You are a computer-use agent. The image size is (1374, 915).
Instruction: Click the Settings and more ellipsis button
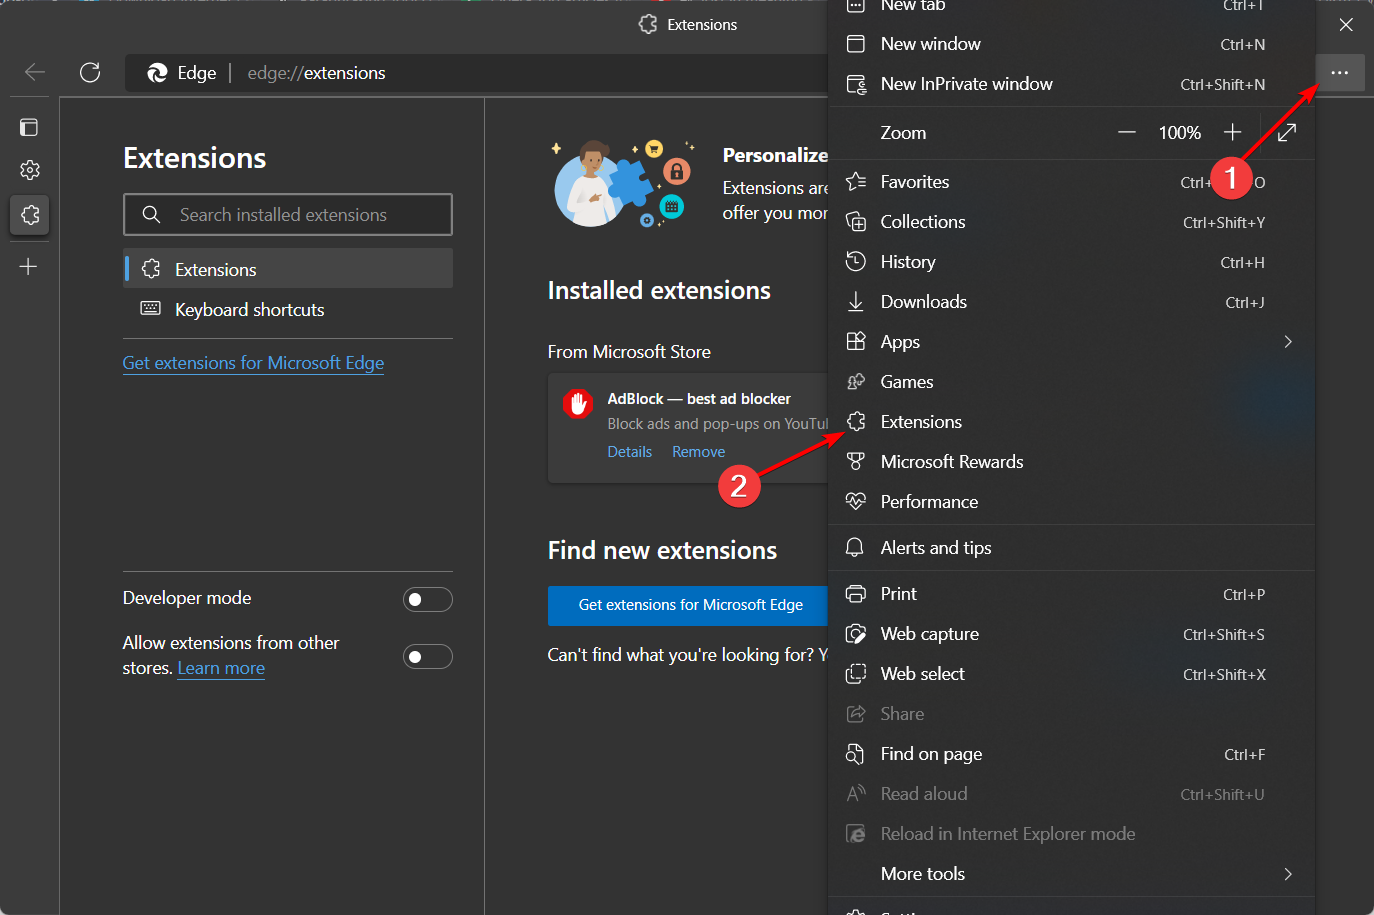pos(1339,73)
